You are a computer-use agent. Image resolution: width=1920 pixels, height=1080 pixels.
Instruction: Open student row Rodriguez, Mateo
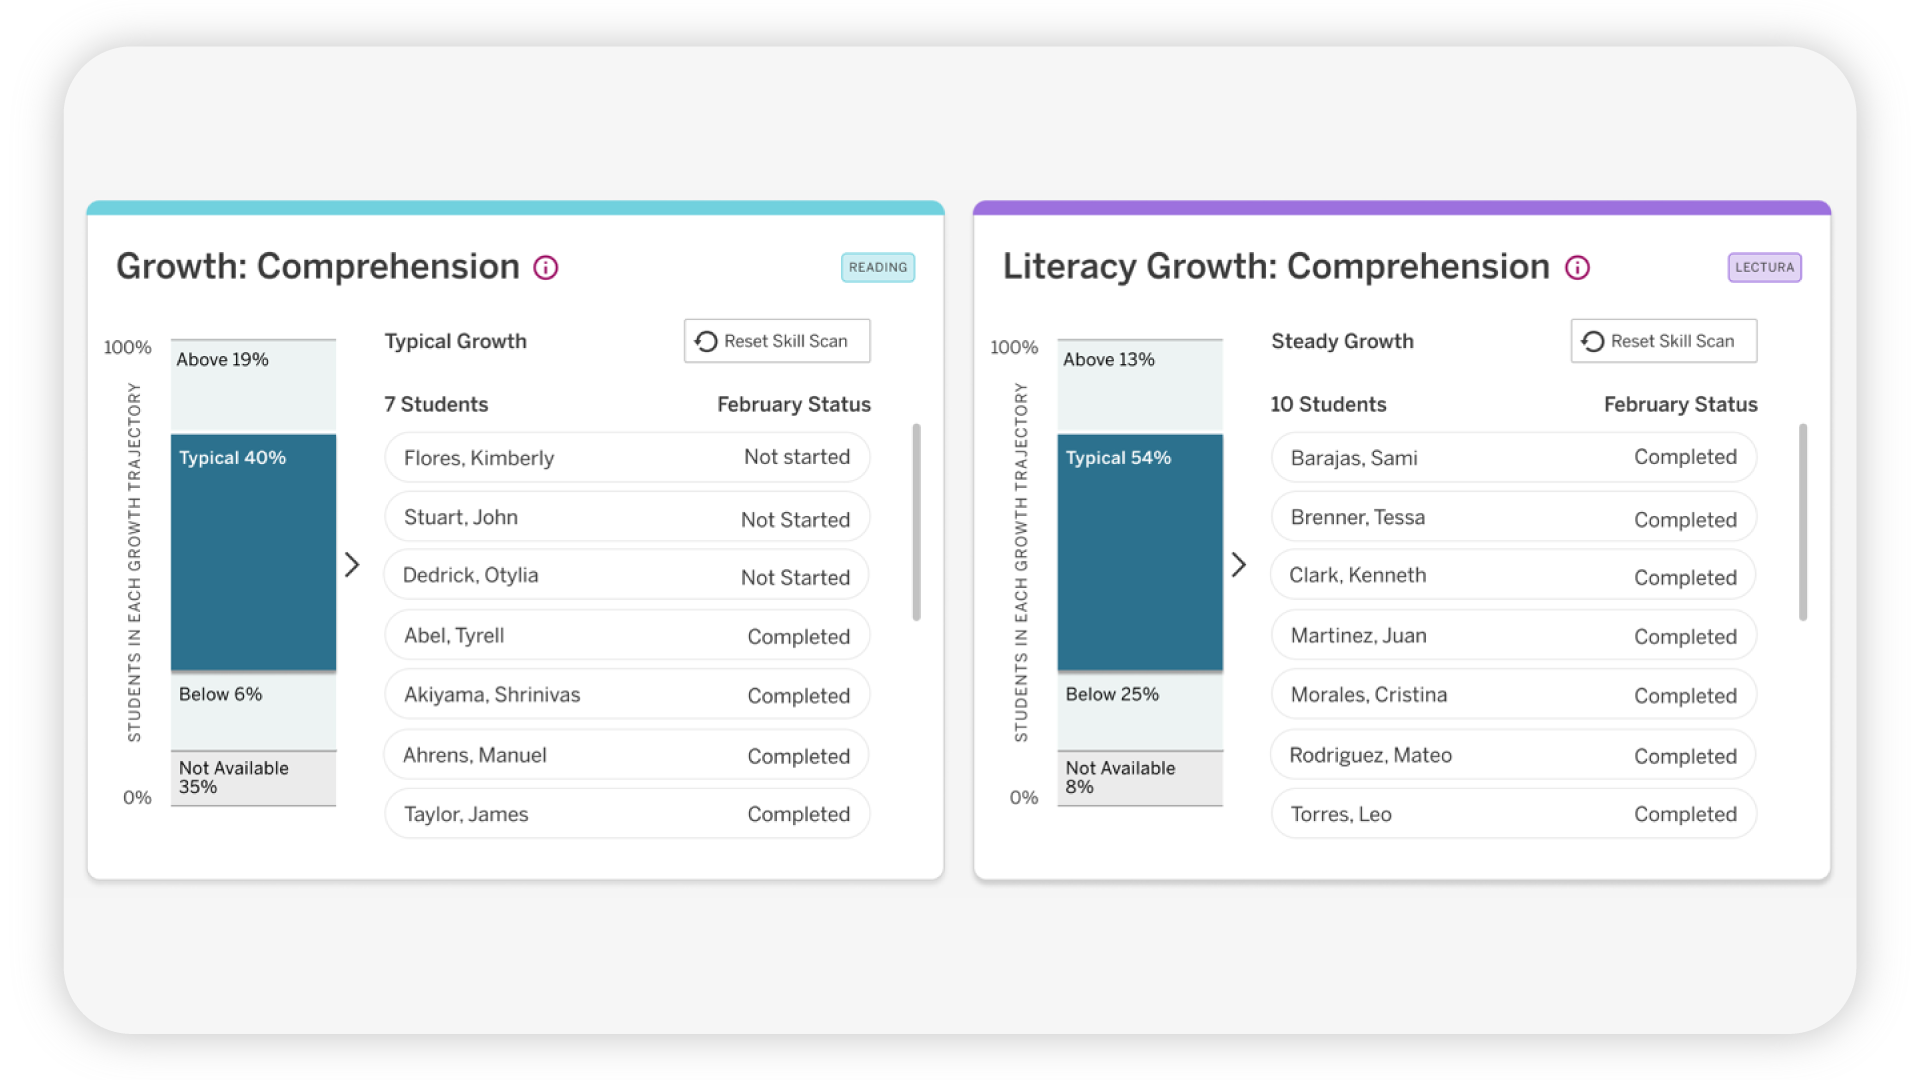(1513, 755)
